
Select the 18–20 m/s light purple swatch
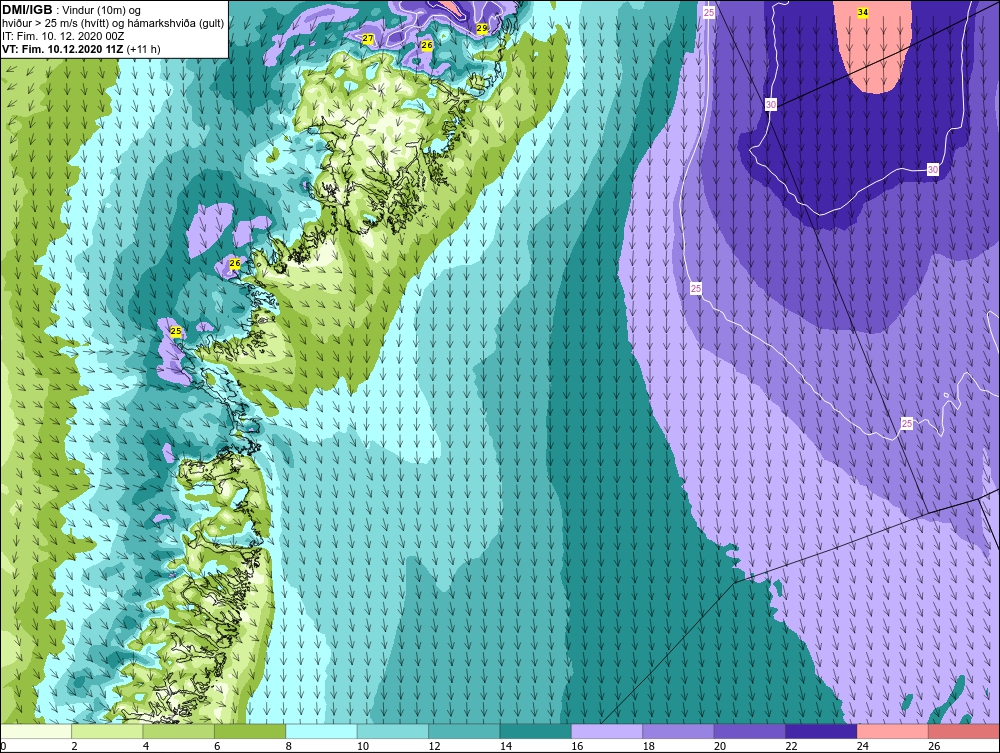point(679,731)
